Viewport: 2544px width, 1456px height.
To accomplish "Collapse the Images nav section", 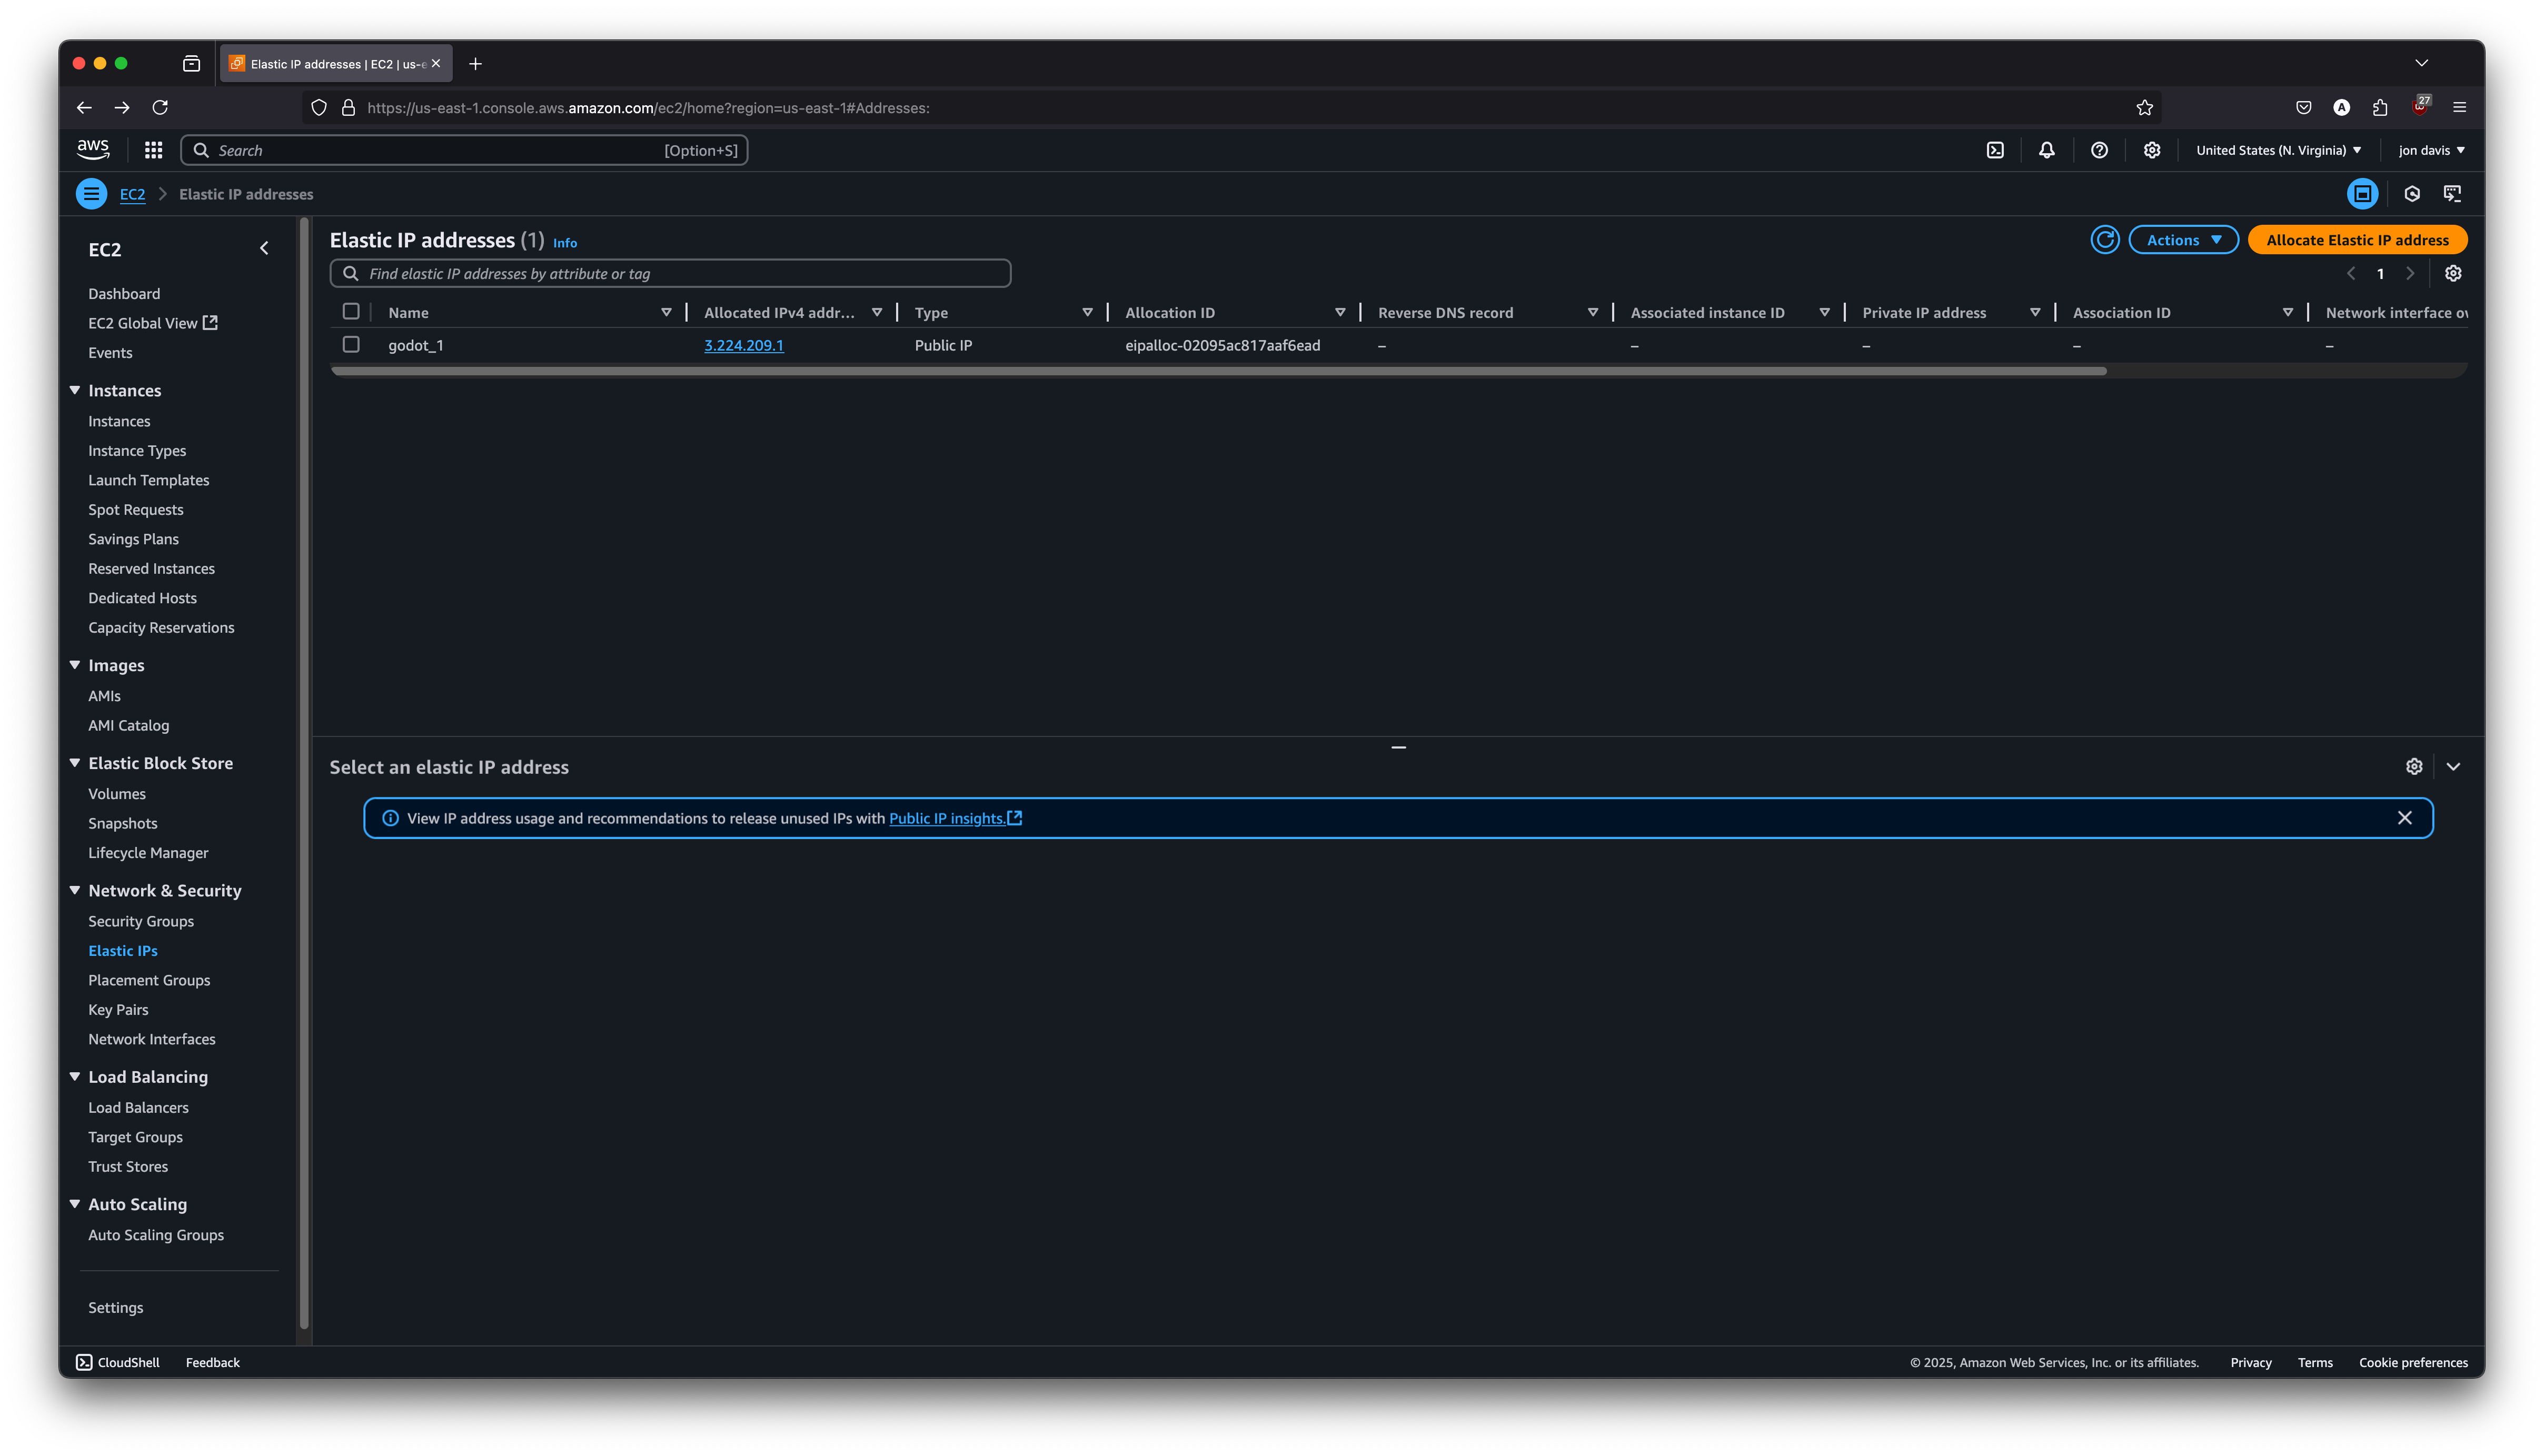I will click(75, 665).
